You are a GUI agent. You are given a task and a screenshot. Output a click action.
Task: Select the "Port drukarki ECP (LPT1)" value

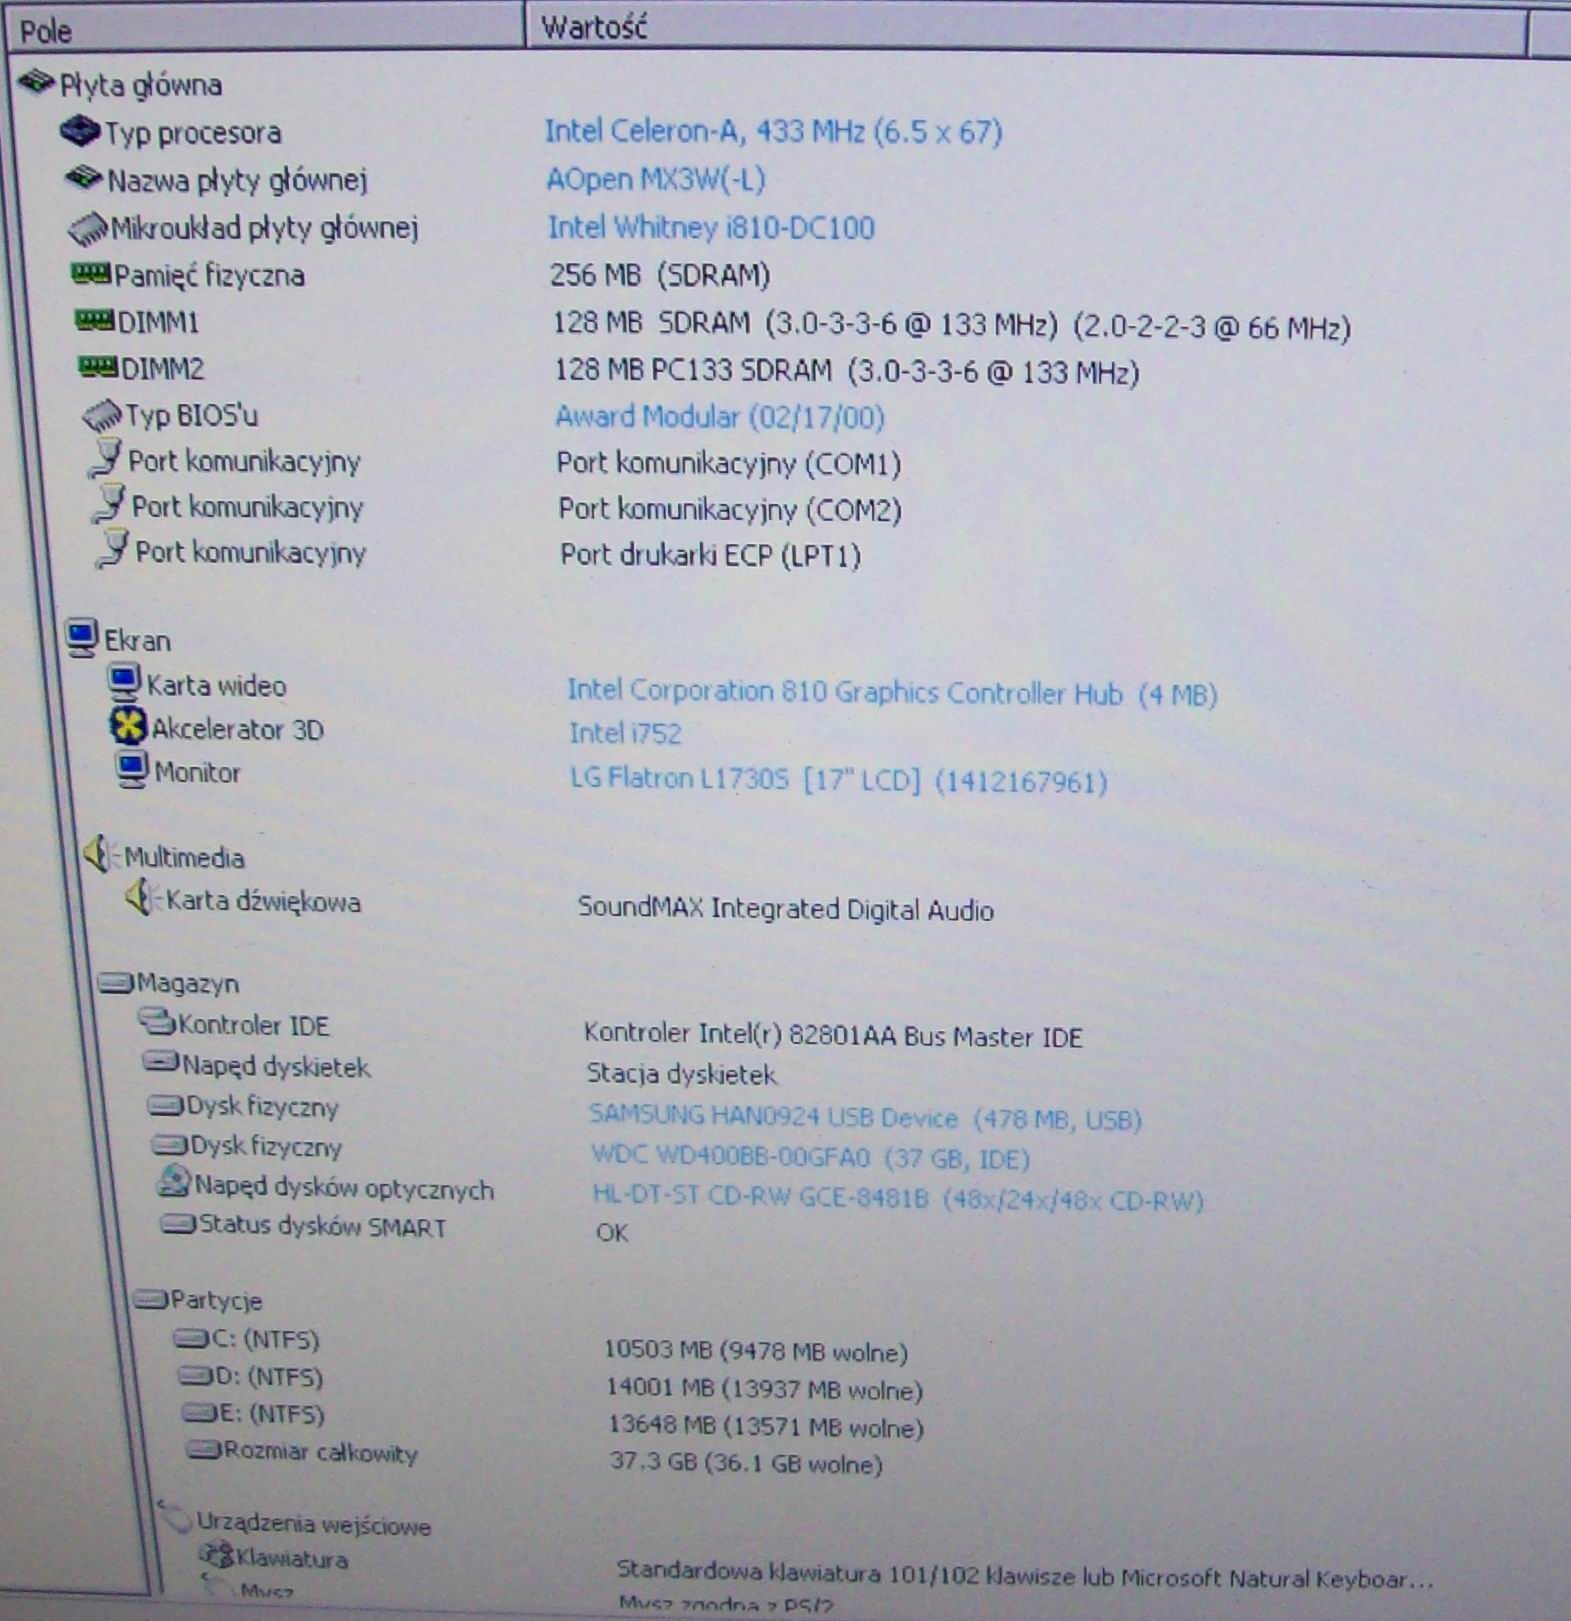[x=710, y=555]
